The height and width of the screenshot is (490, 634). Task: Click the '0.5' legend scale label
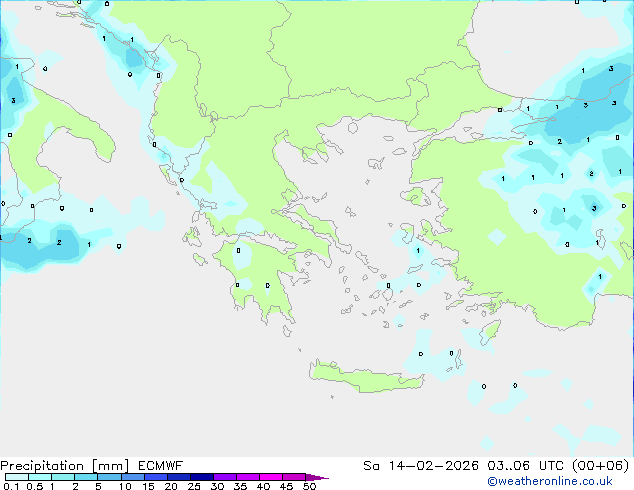tap(35, 486)
